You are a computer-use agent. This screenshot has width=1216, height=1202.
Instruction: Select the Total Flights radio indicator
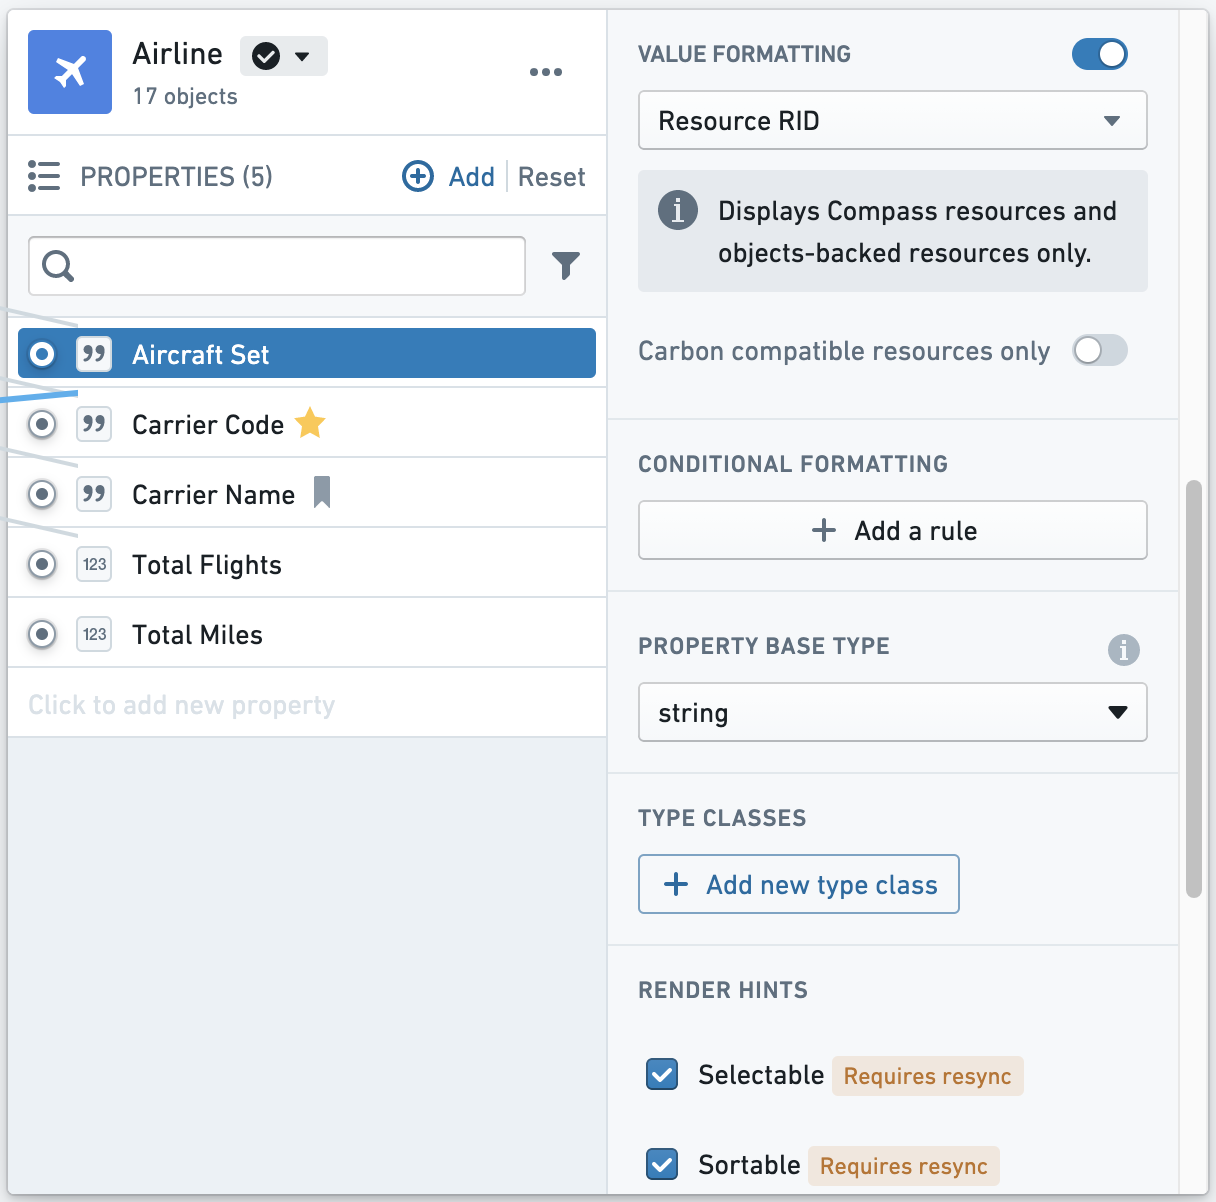tap(42, 564)
